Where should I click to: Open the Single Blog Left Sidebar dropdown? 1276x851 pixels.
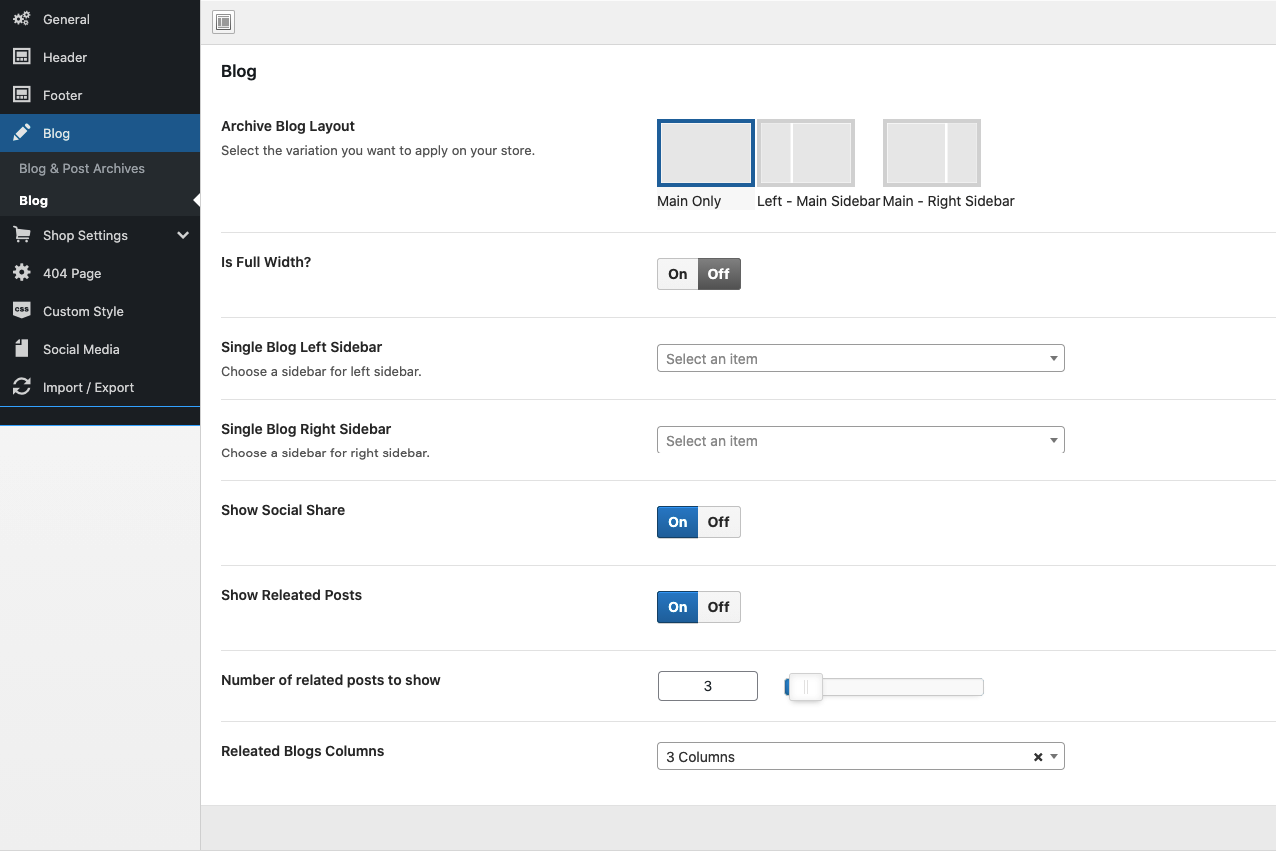(x=860, y=359)
